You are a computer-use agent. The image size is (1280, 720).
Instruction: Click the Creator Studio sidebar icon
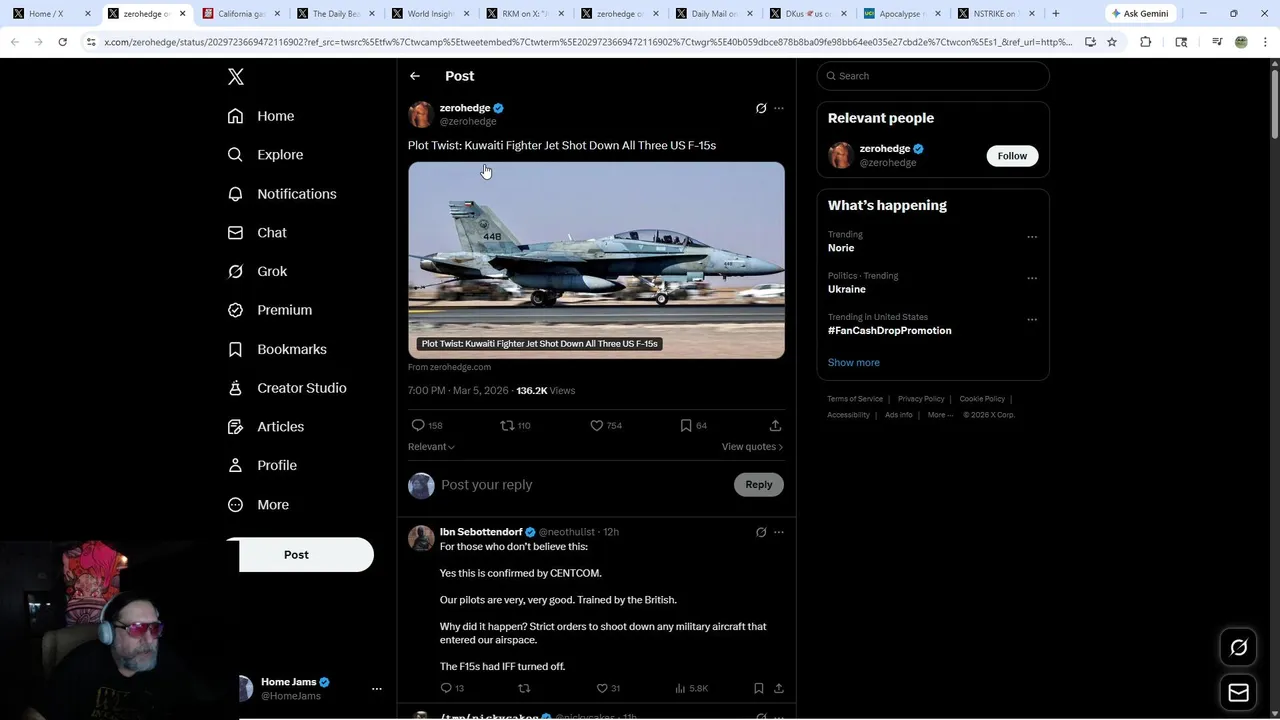coord(236,388)
